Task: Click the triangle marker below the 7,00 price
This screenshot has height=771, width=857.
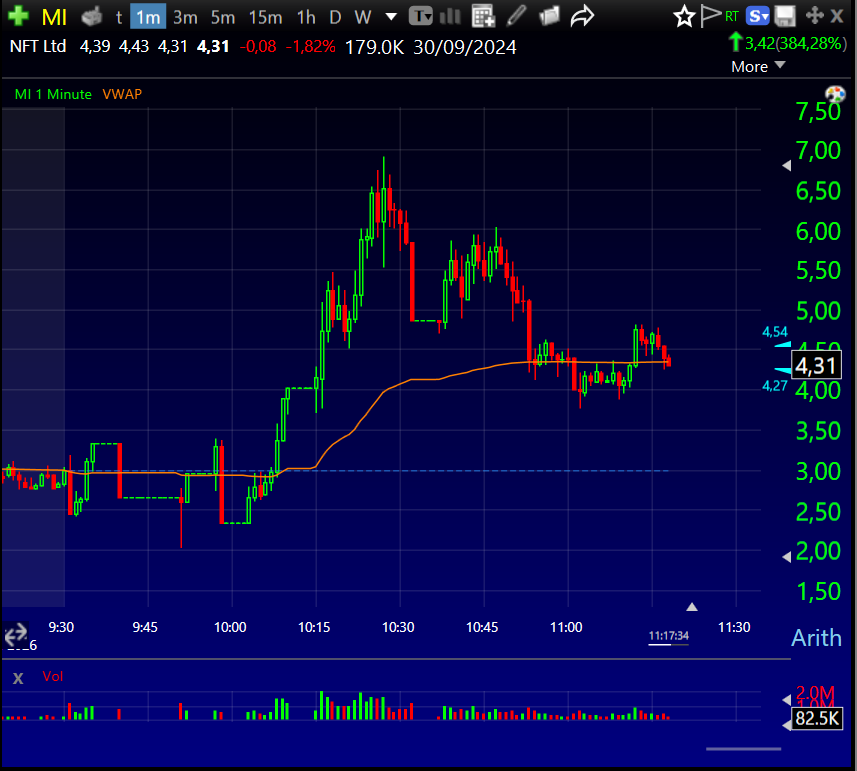Action: (787, 165)
